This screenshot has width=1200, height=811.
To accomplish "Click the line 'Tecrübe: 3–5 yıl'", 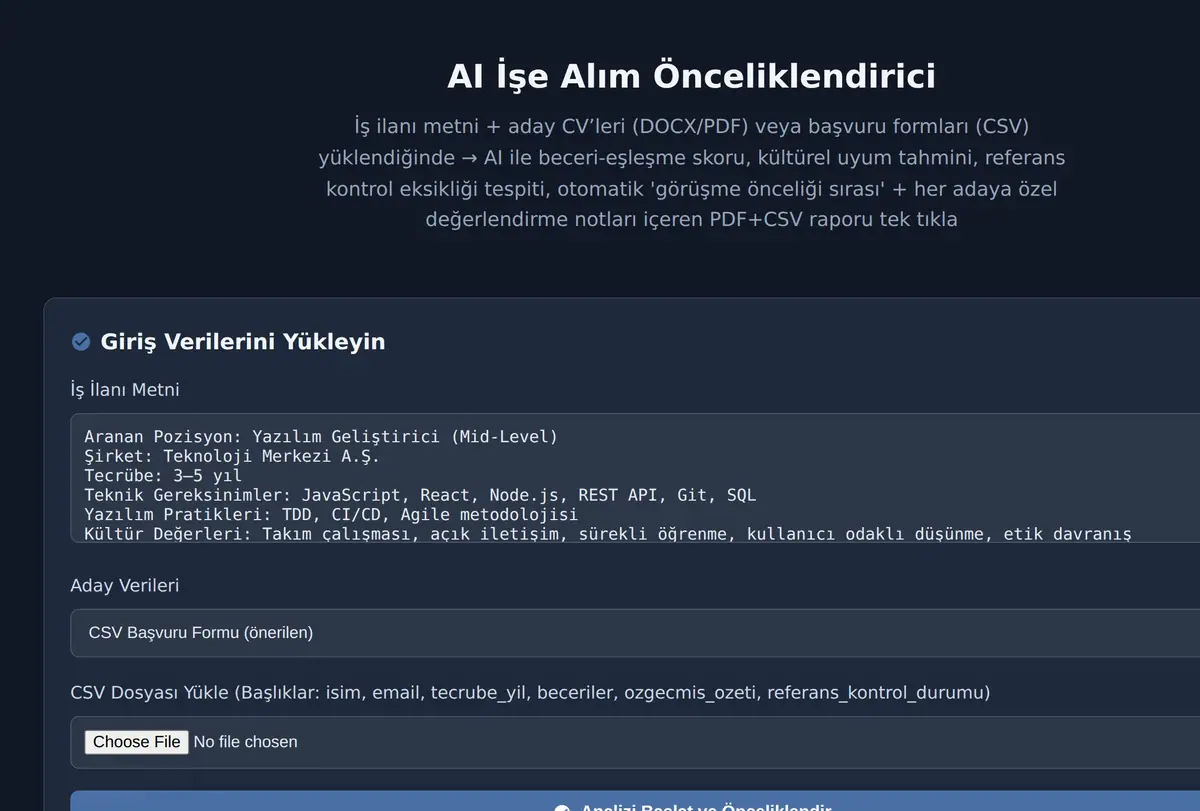I will tap(163, 476).
